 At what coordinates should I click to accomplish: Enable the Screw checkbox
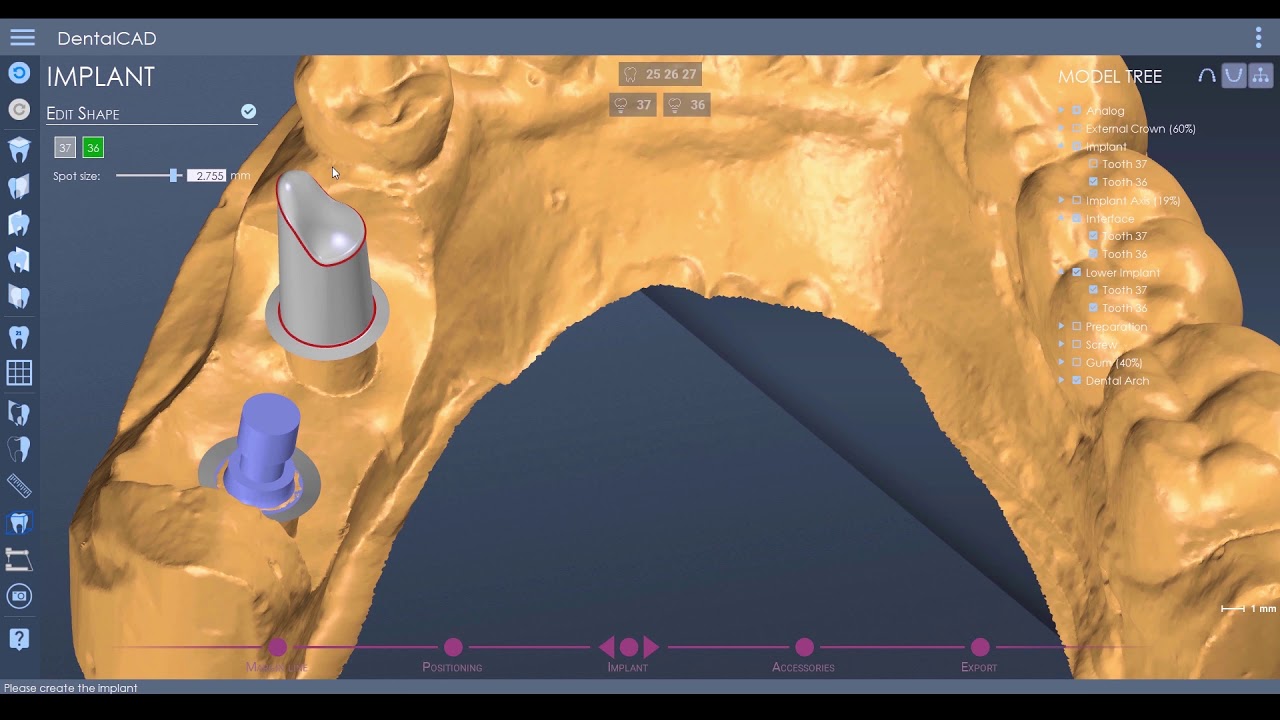coord(1077,345)
